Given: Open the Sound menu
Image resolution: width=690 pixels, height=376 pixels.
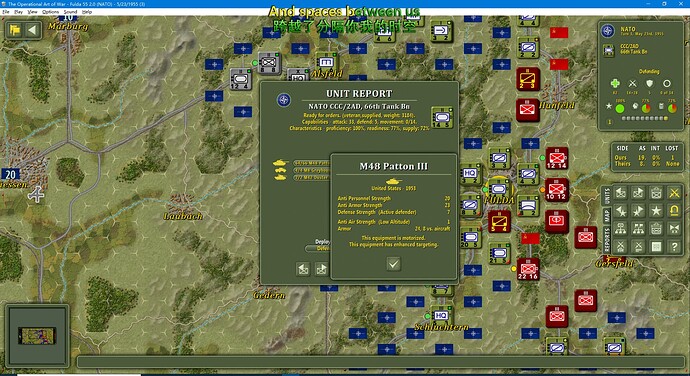Looking at the screenshot, I should tap(70, 12).
